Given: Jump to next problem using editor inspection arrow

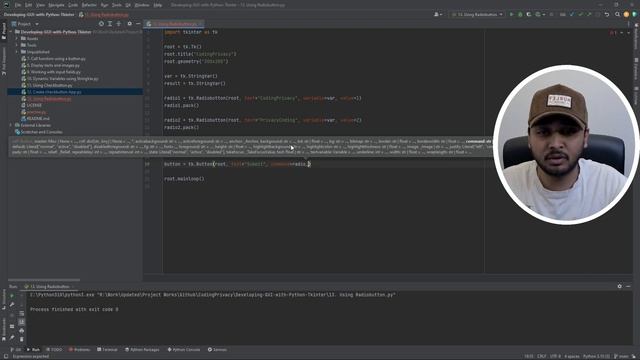Looking at the screenshot, I should [x=628, y=33].
